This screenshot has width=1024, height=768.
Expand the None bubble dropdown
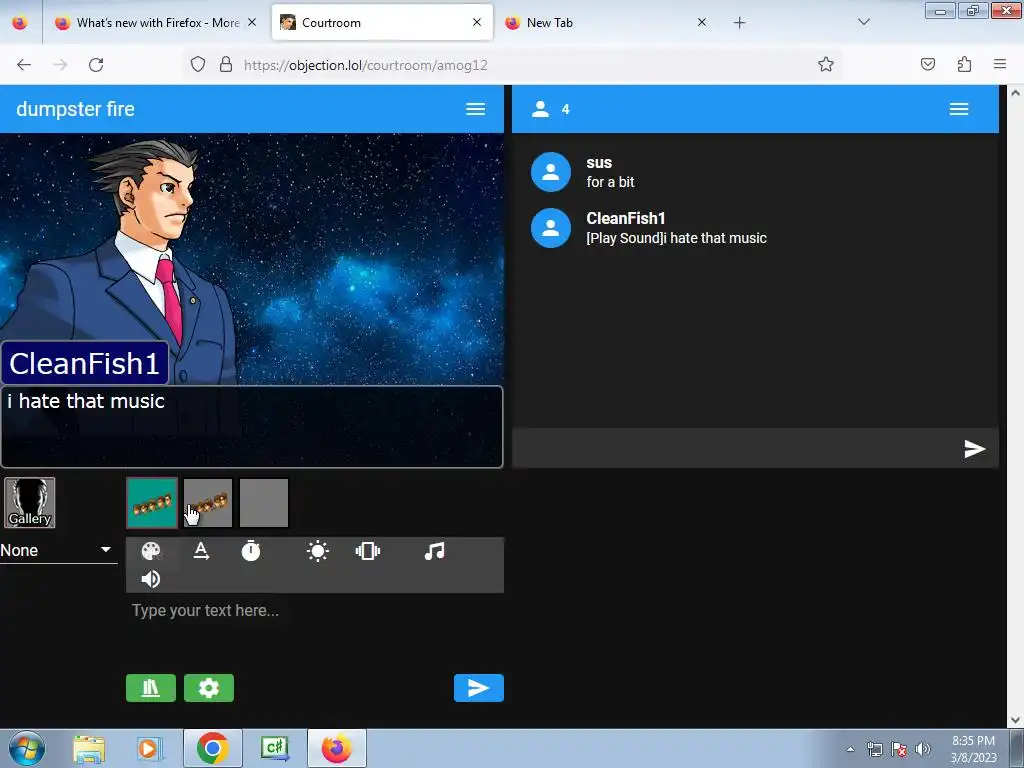pos(58,551)
